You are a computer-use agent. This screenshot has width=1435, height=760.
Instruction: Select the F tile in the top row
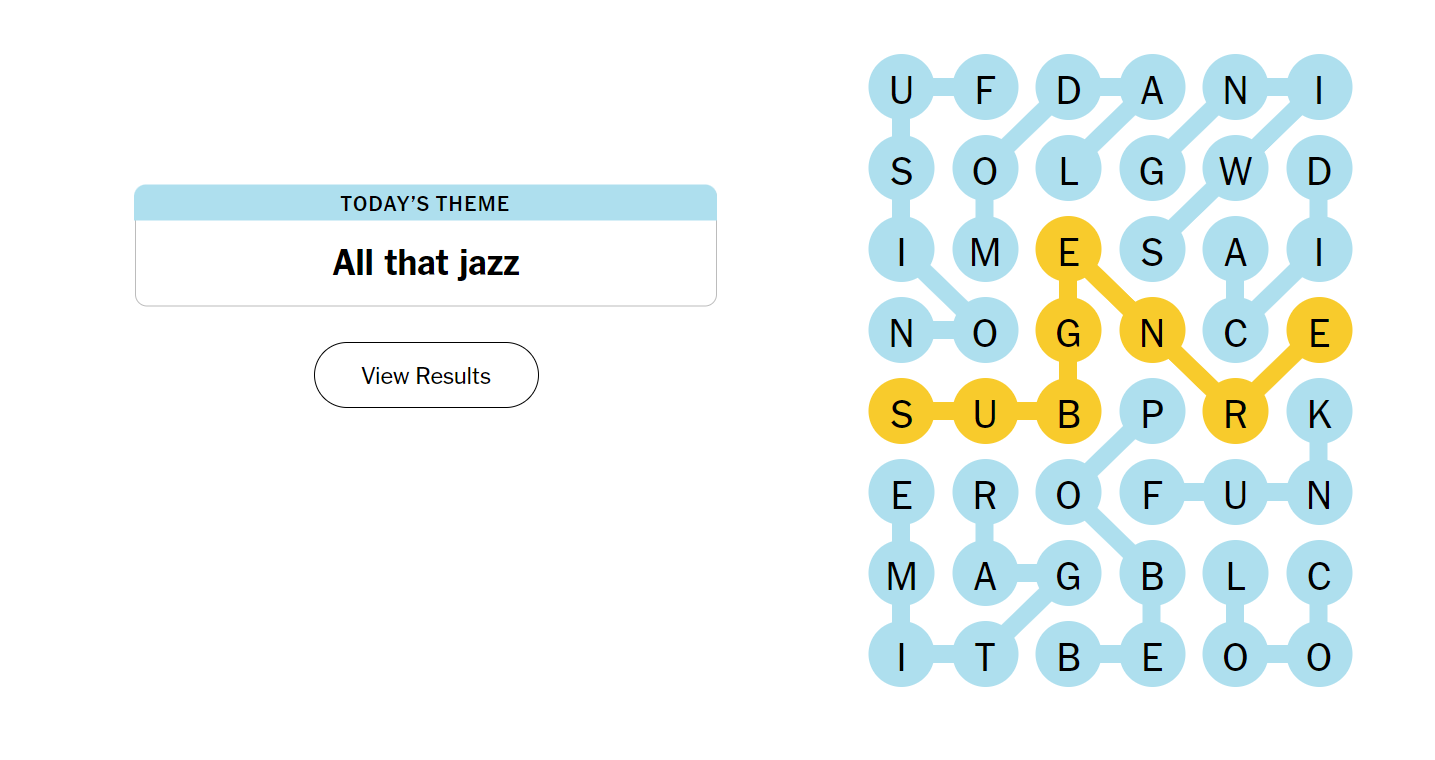(x=985, y=90)
